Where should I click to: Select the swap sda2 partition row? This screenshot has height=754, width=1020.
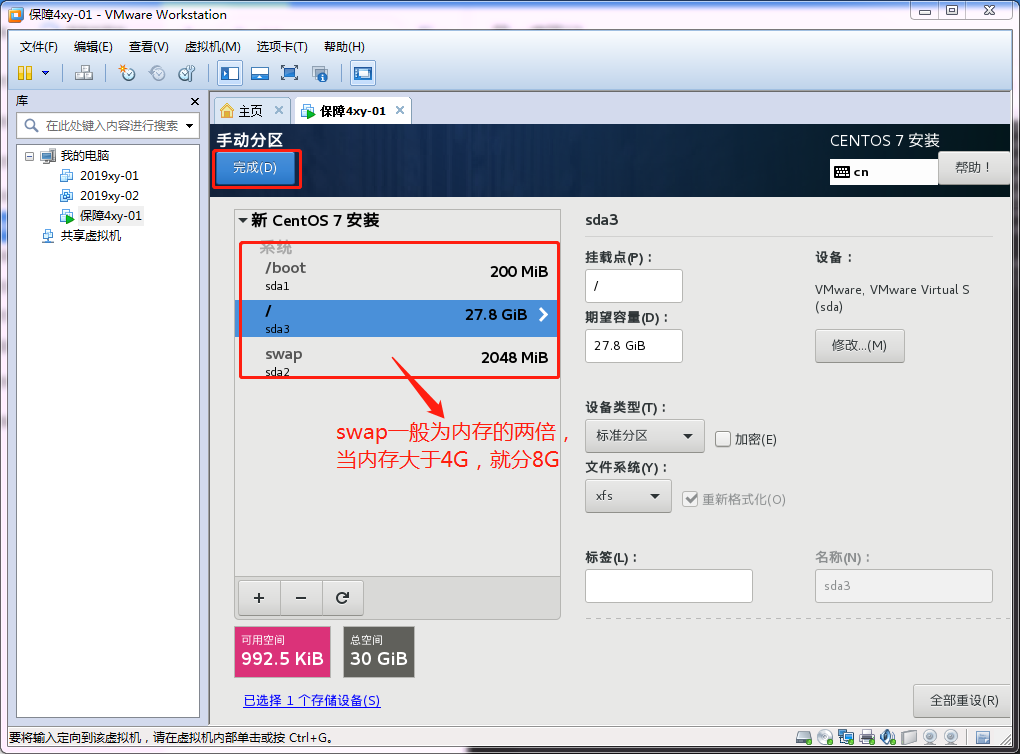click(x=397, y=360)
